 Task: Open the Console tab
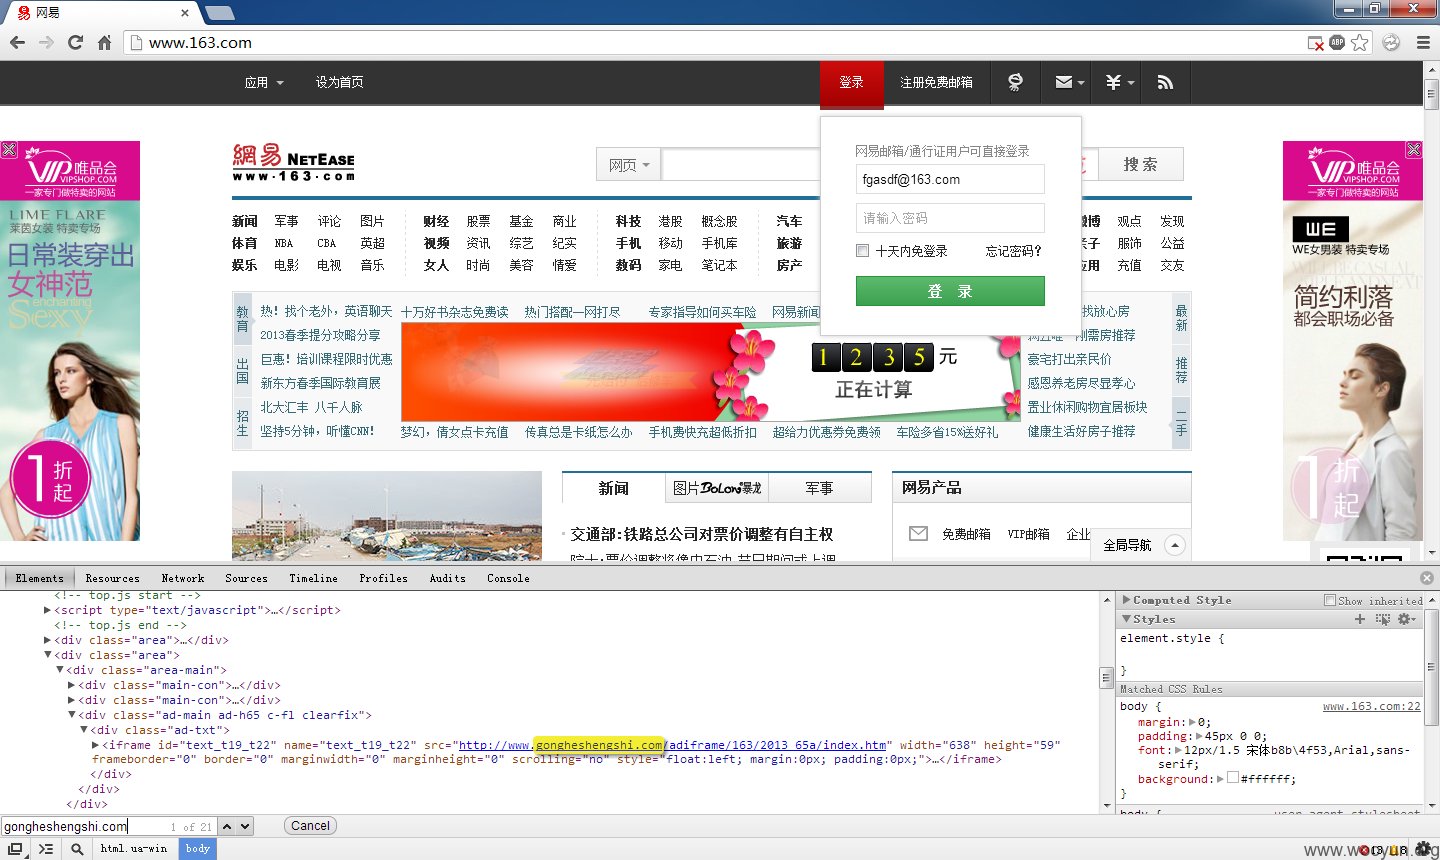click(508, 578)
